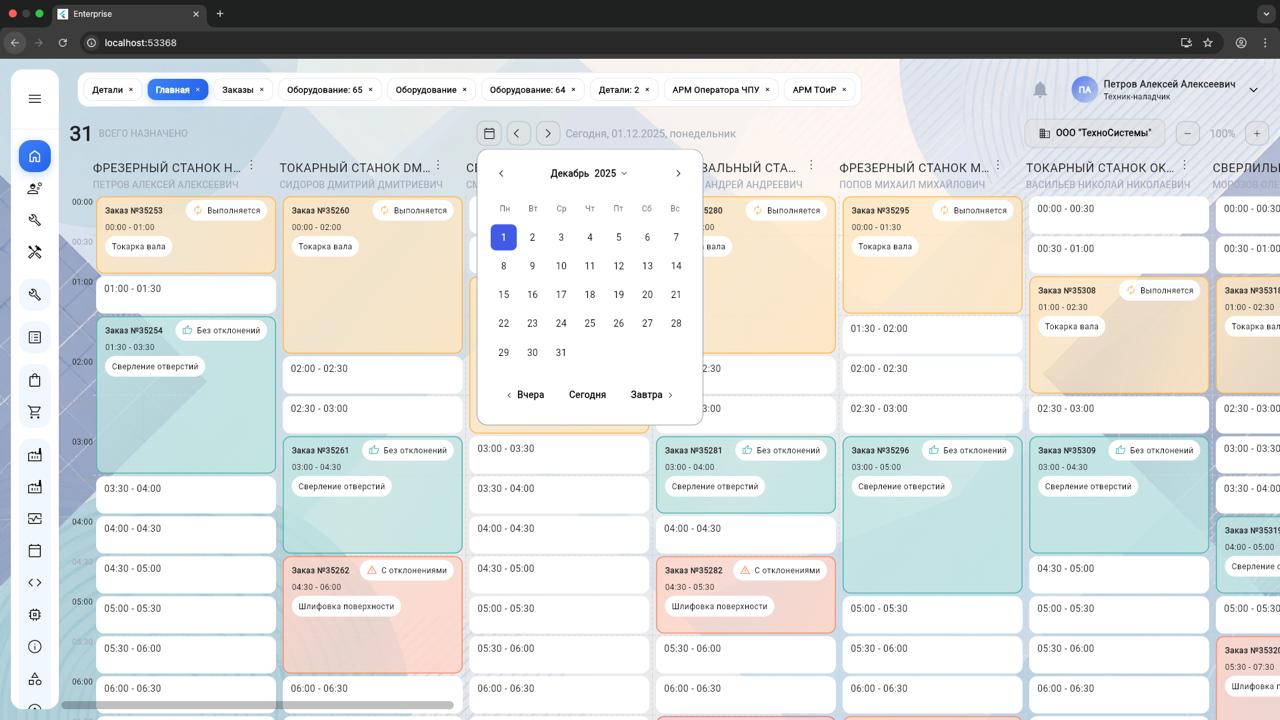Screen dimensions: 1280x720
Task: Click the plus zoom-in button
Action: 1257,133
